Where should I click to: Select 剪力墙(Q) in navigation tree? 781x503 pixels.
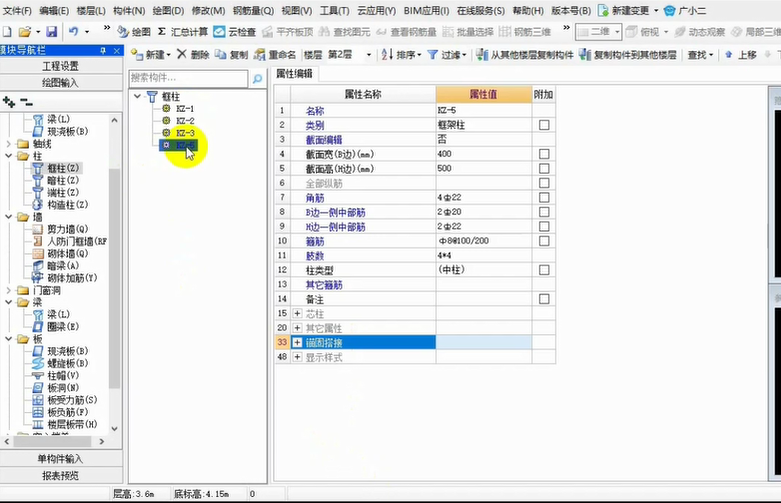(66, 229)
